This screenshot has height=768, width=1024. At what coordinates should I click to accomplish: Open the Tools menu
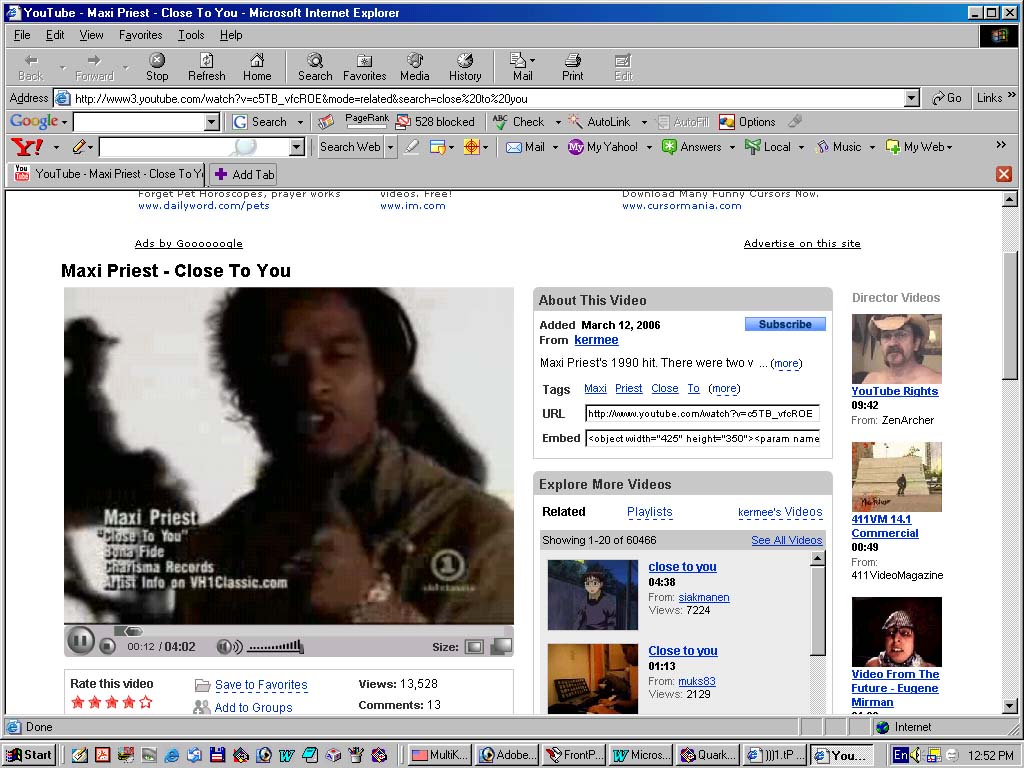point(191,35)
